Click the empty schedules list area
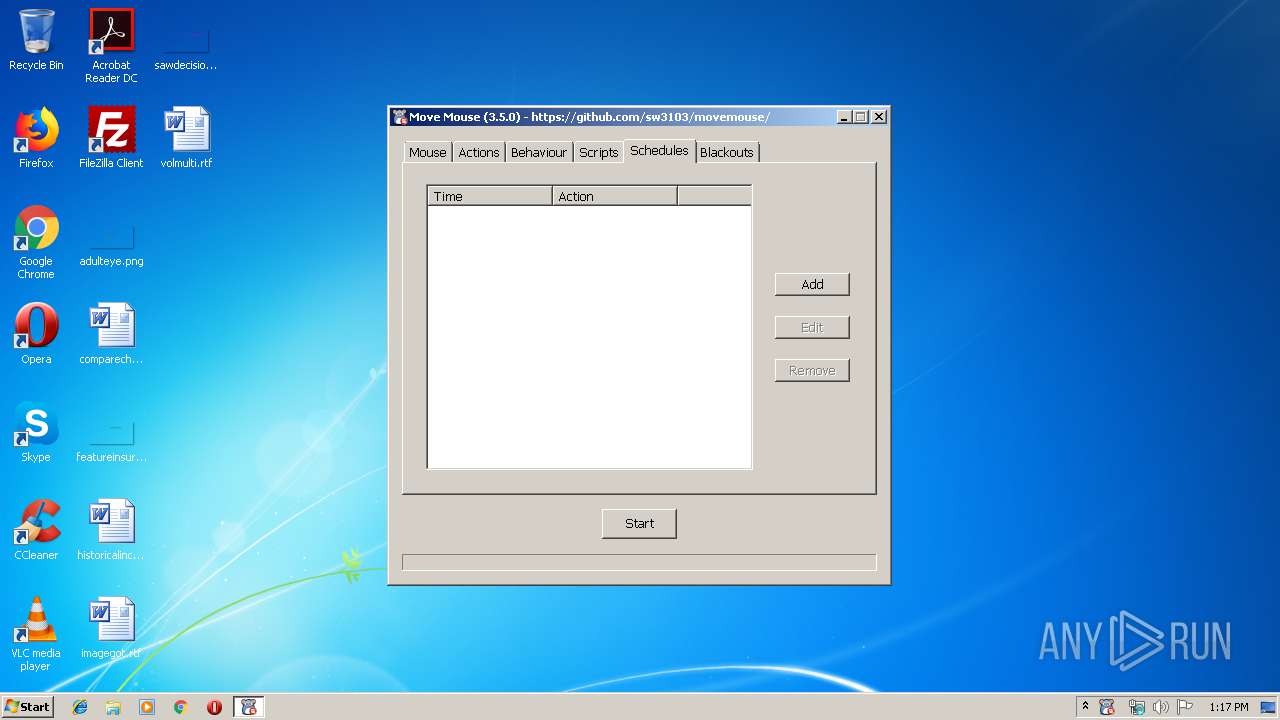The width and height of the screenshot is (1280, 720). point(589,336)
